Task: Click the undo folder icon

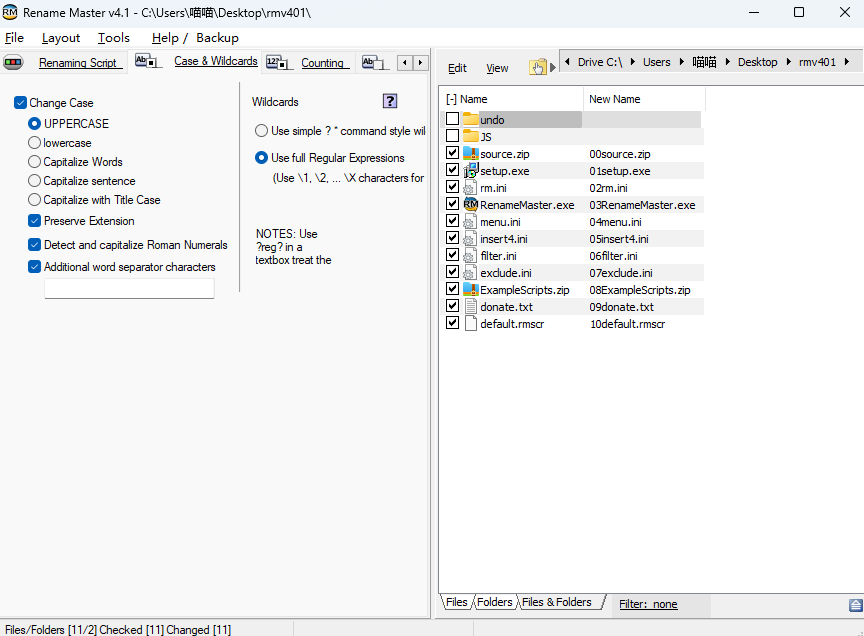Action: click(x=471, y=120)
